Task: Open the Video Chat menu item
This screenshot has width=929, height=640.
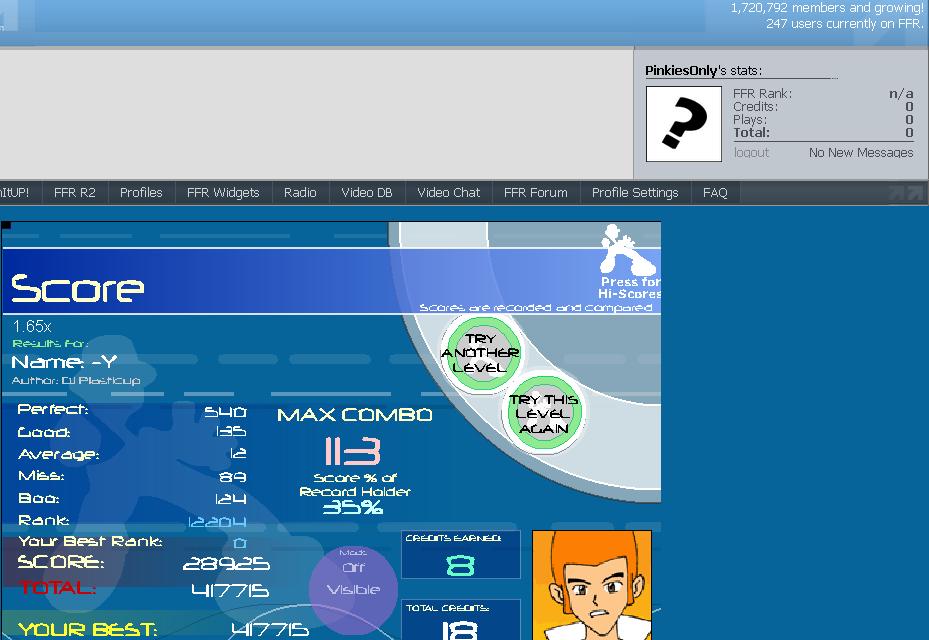Action: (449, 193)
